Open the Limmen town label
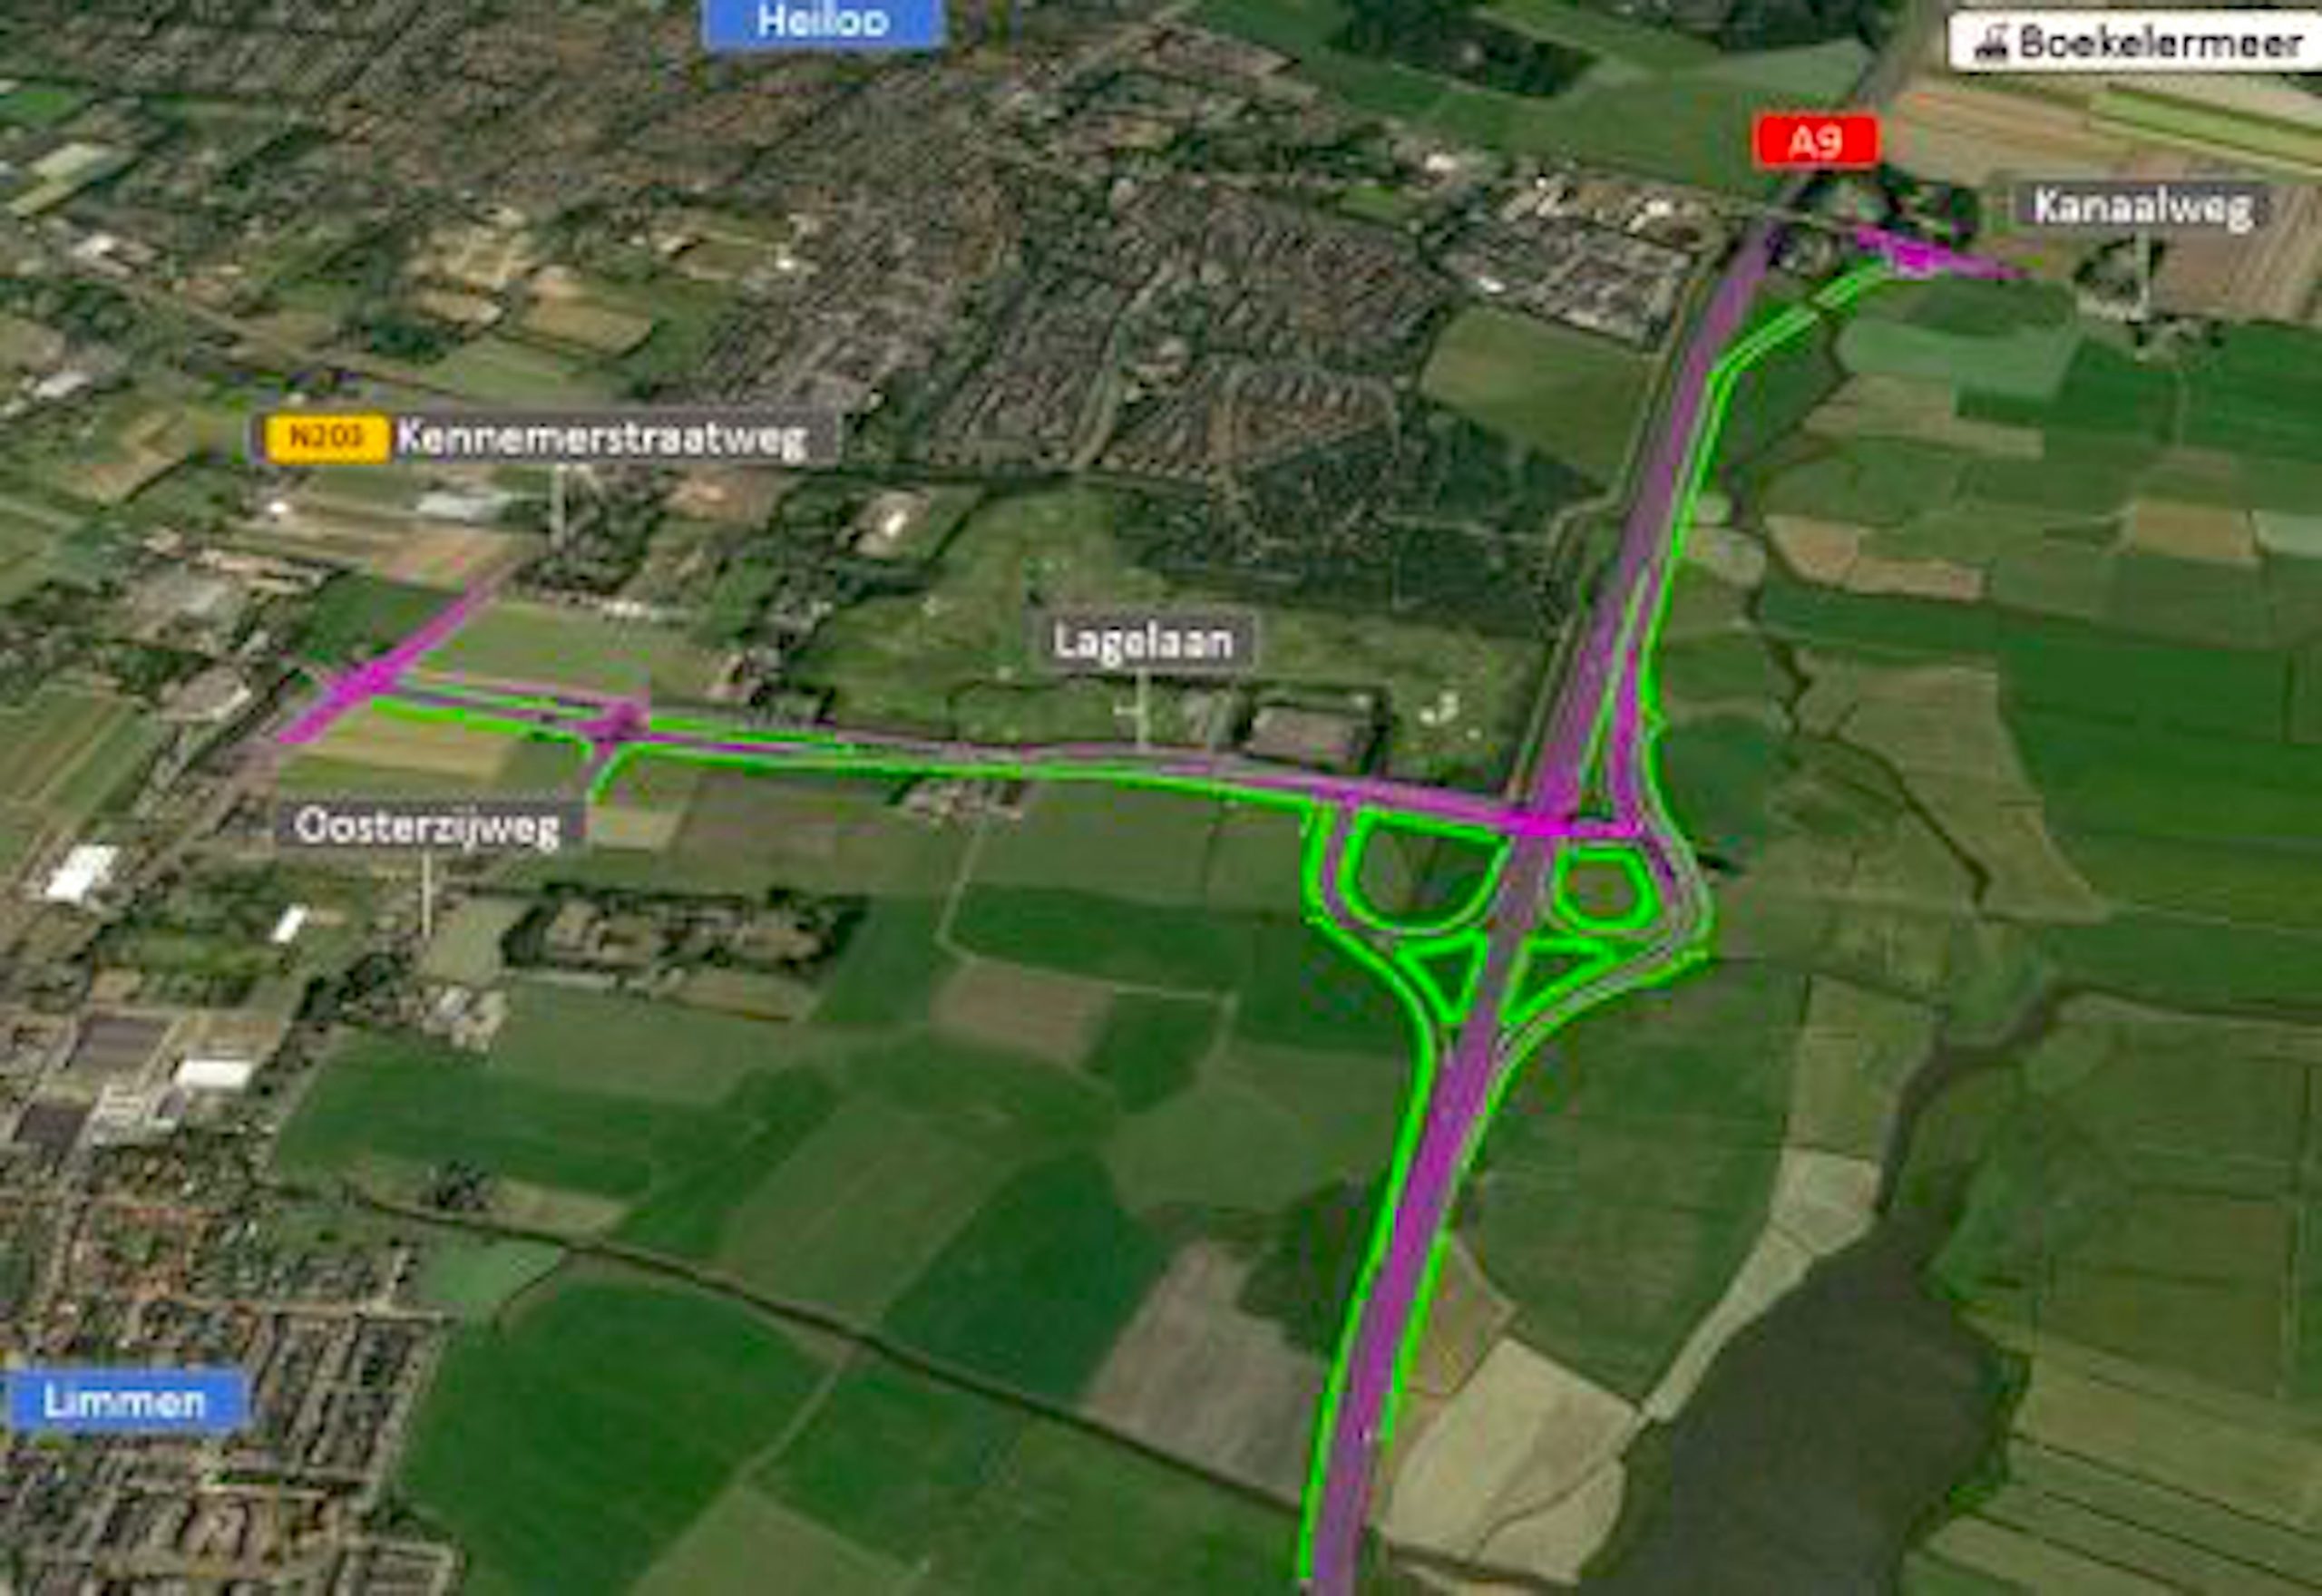The image size is (2322, 1596). click(x=125, y=1402)
